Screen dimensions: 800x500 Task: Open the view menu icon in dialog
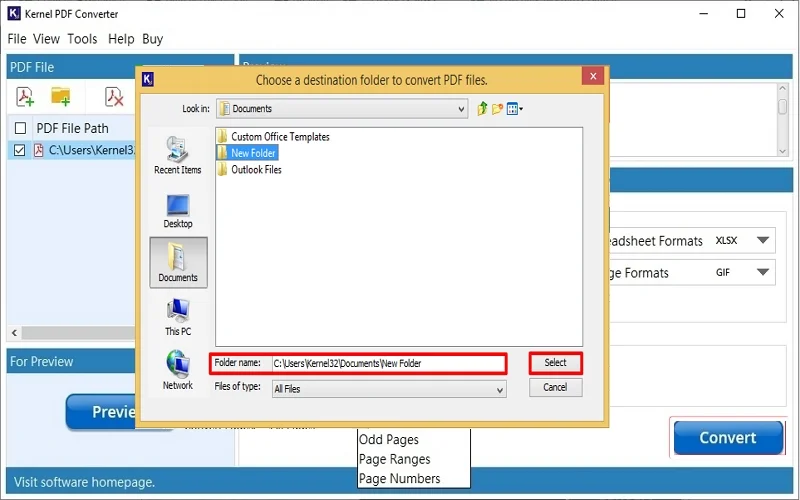tap(514, 109)
